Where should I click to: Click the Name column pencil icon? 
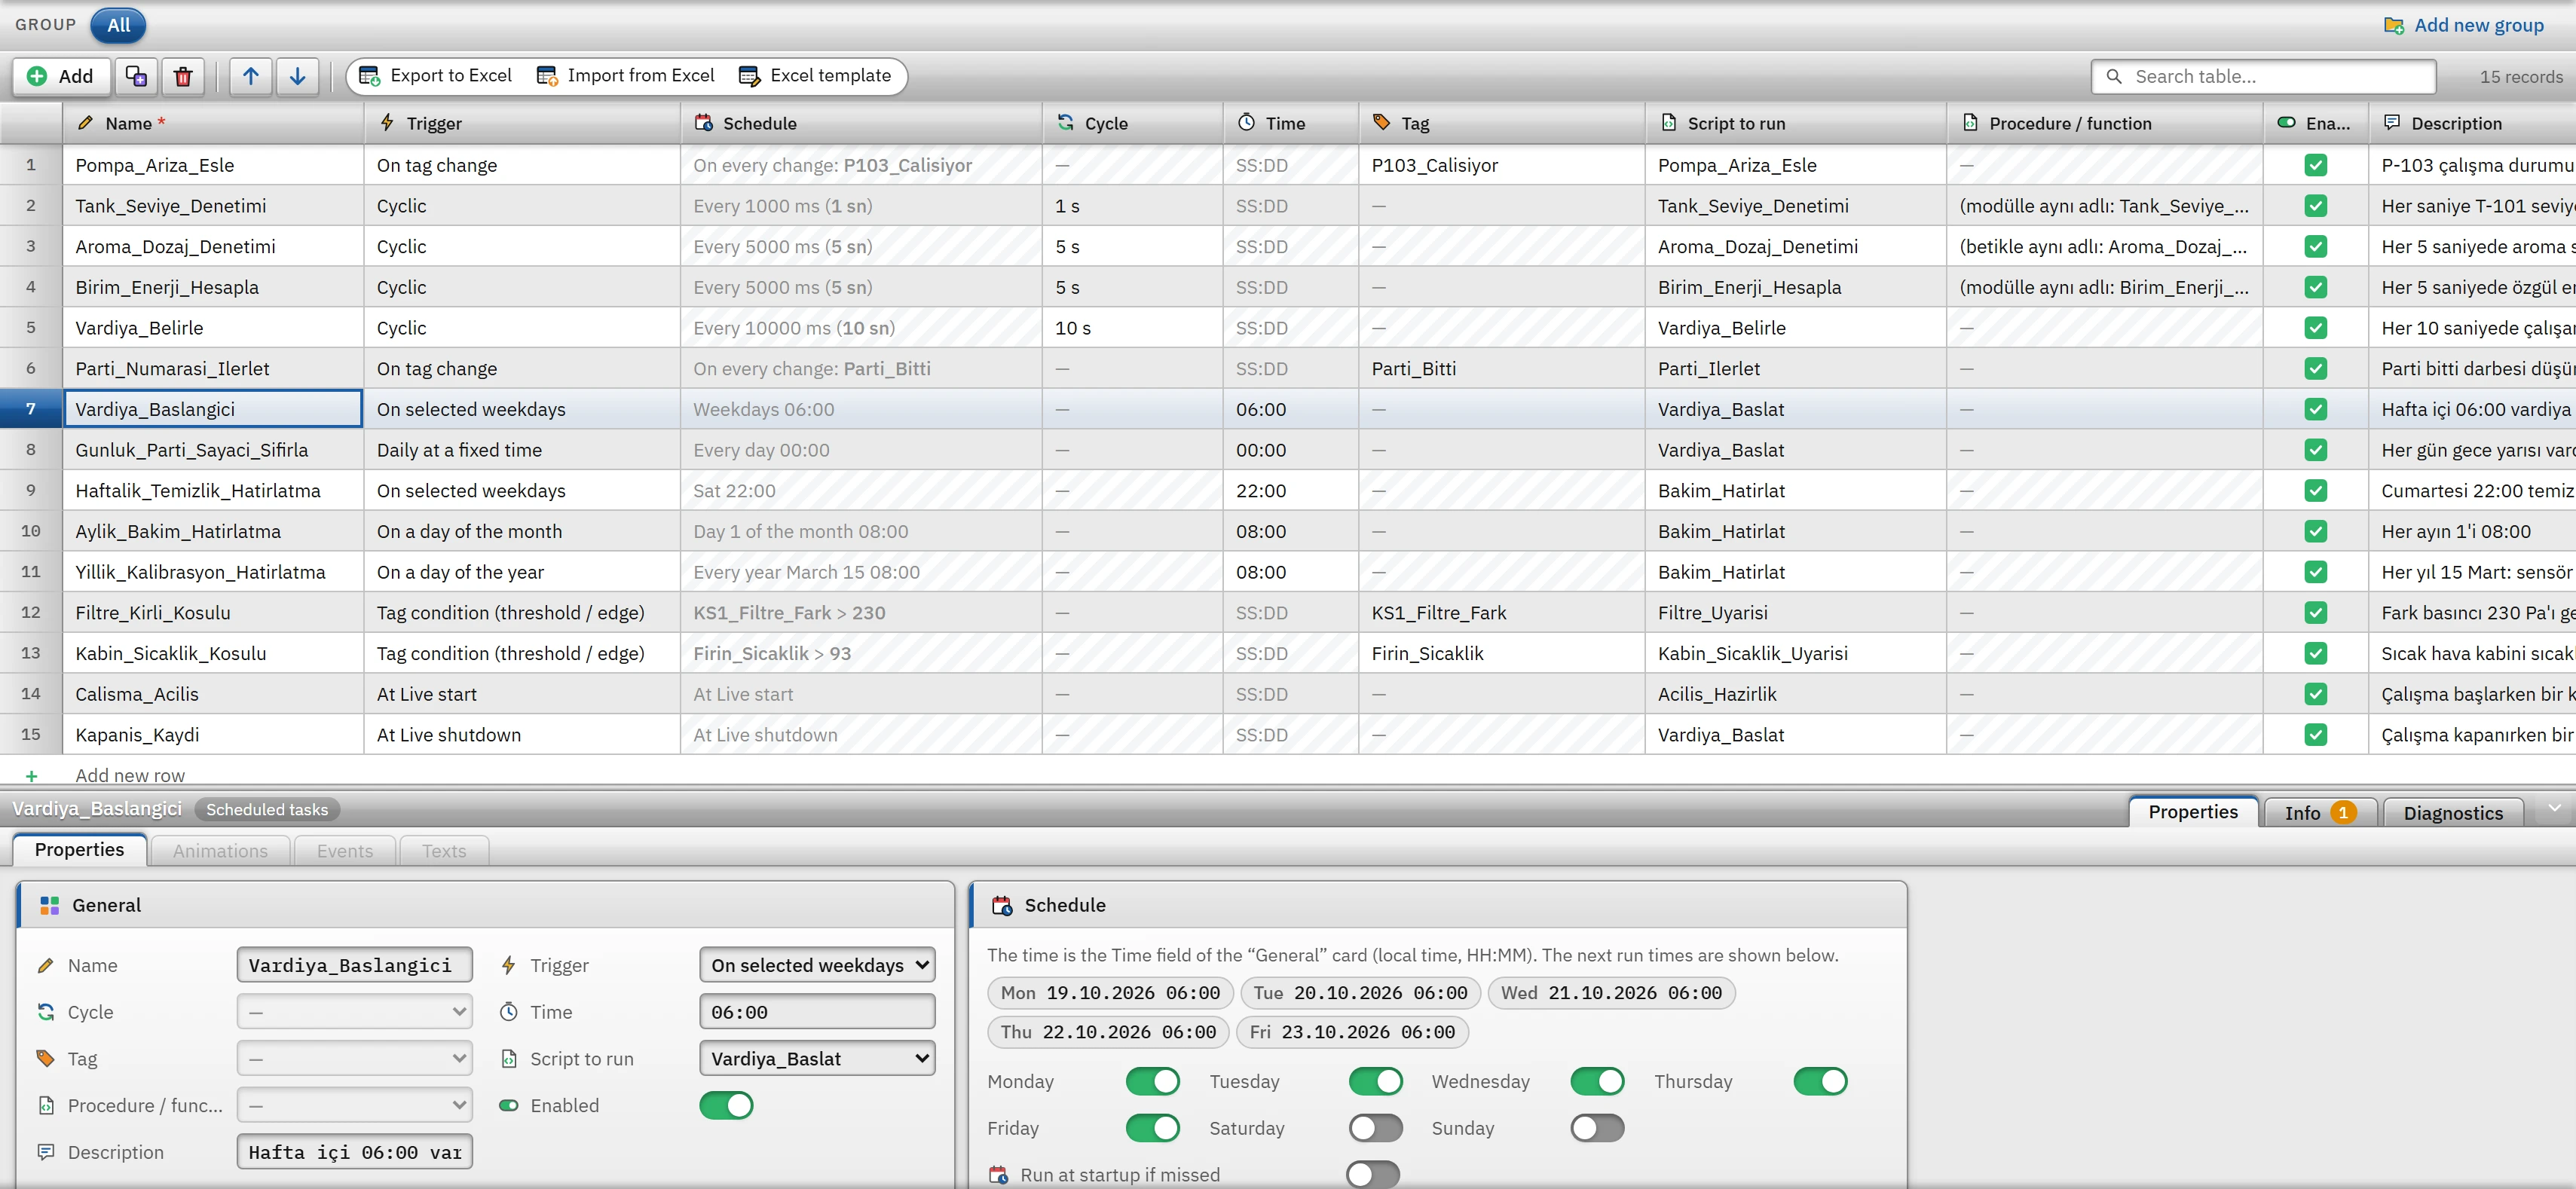tap(86, 123)
